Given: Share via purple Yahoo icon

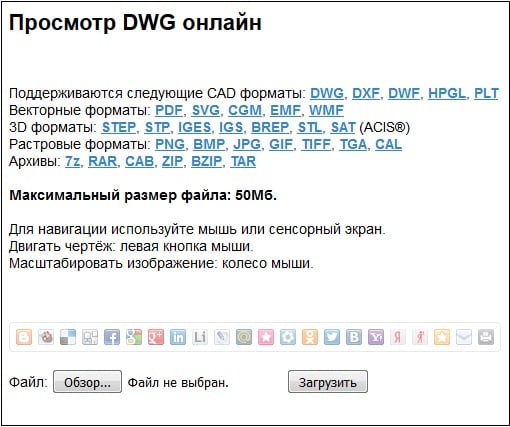Looking at the screenshot, I should (376, 337).
